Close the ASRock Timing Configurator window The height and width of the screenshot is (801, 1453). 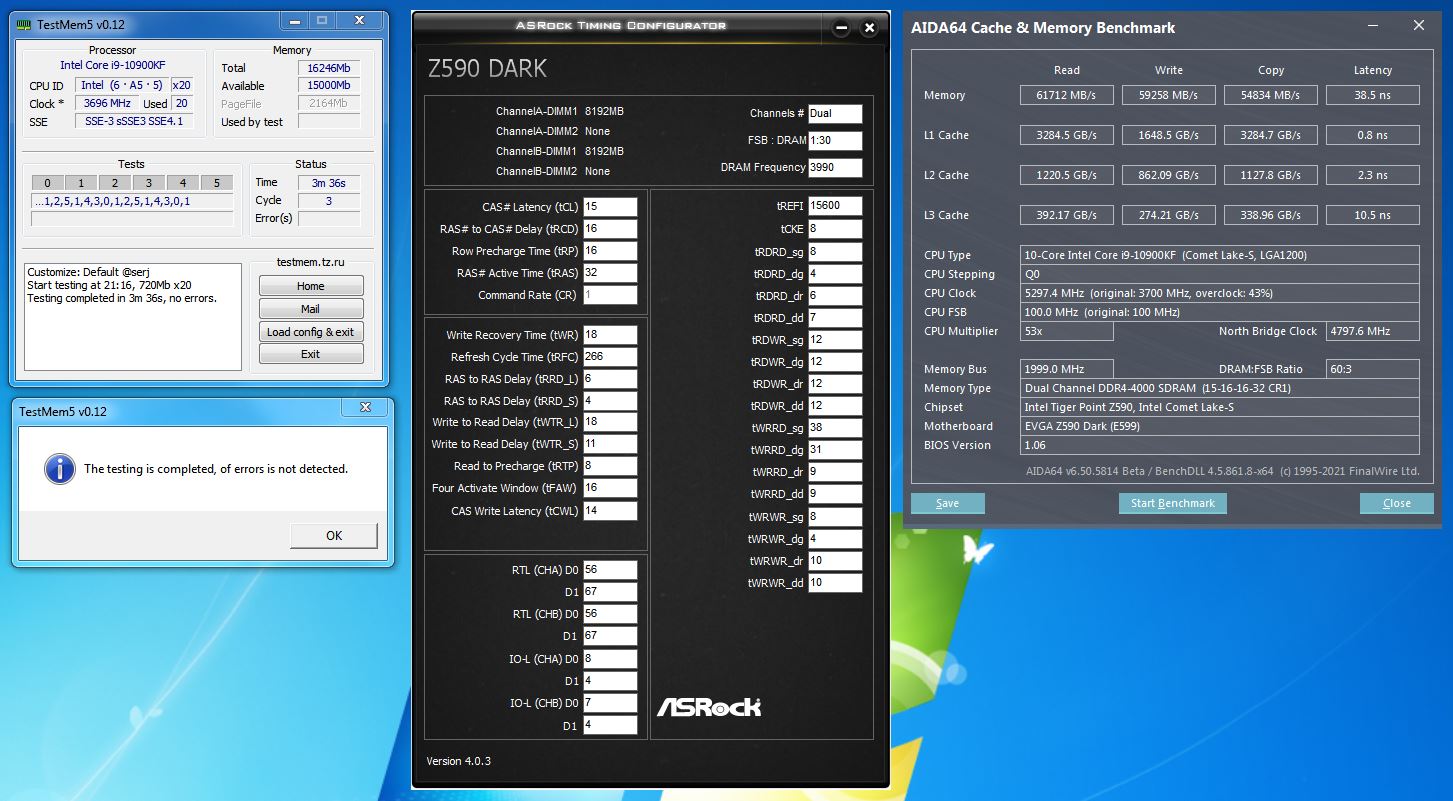tap(869, 28)
